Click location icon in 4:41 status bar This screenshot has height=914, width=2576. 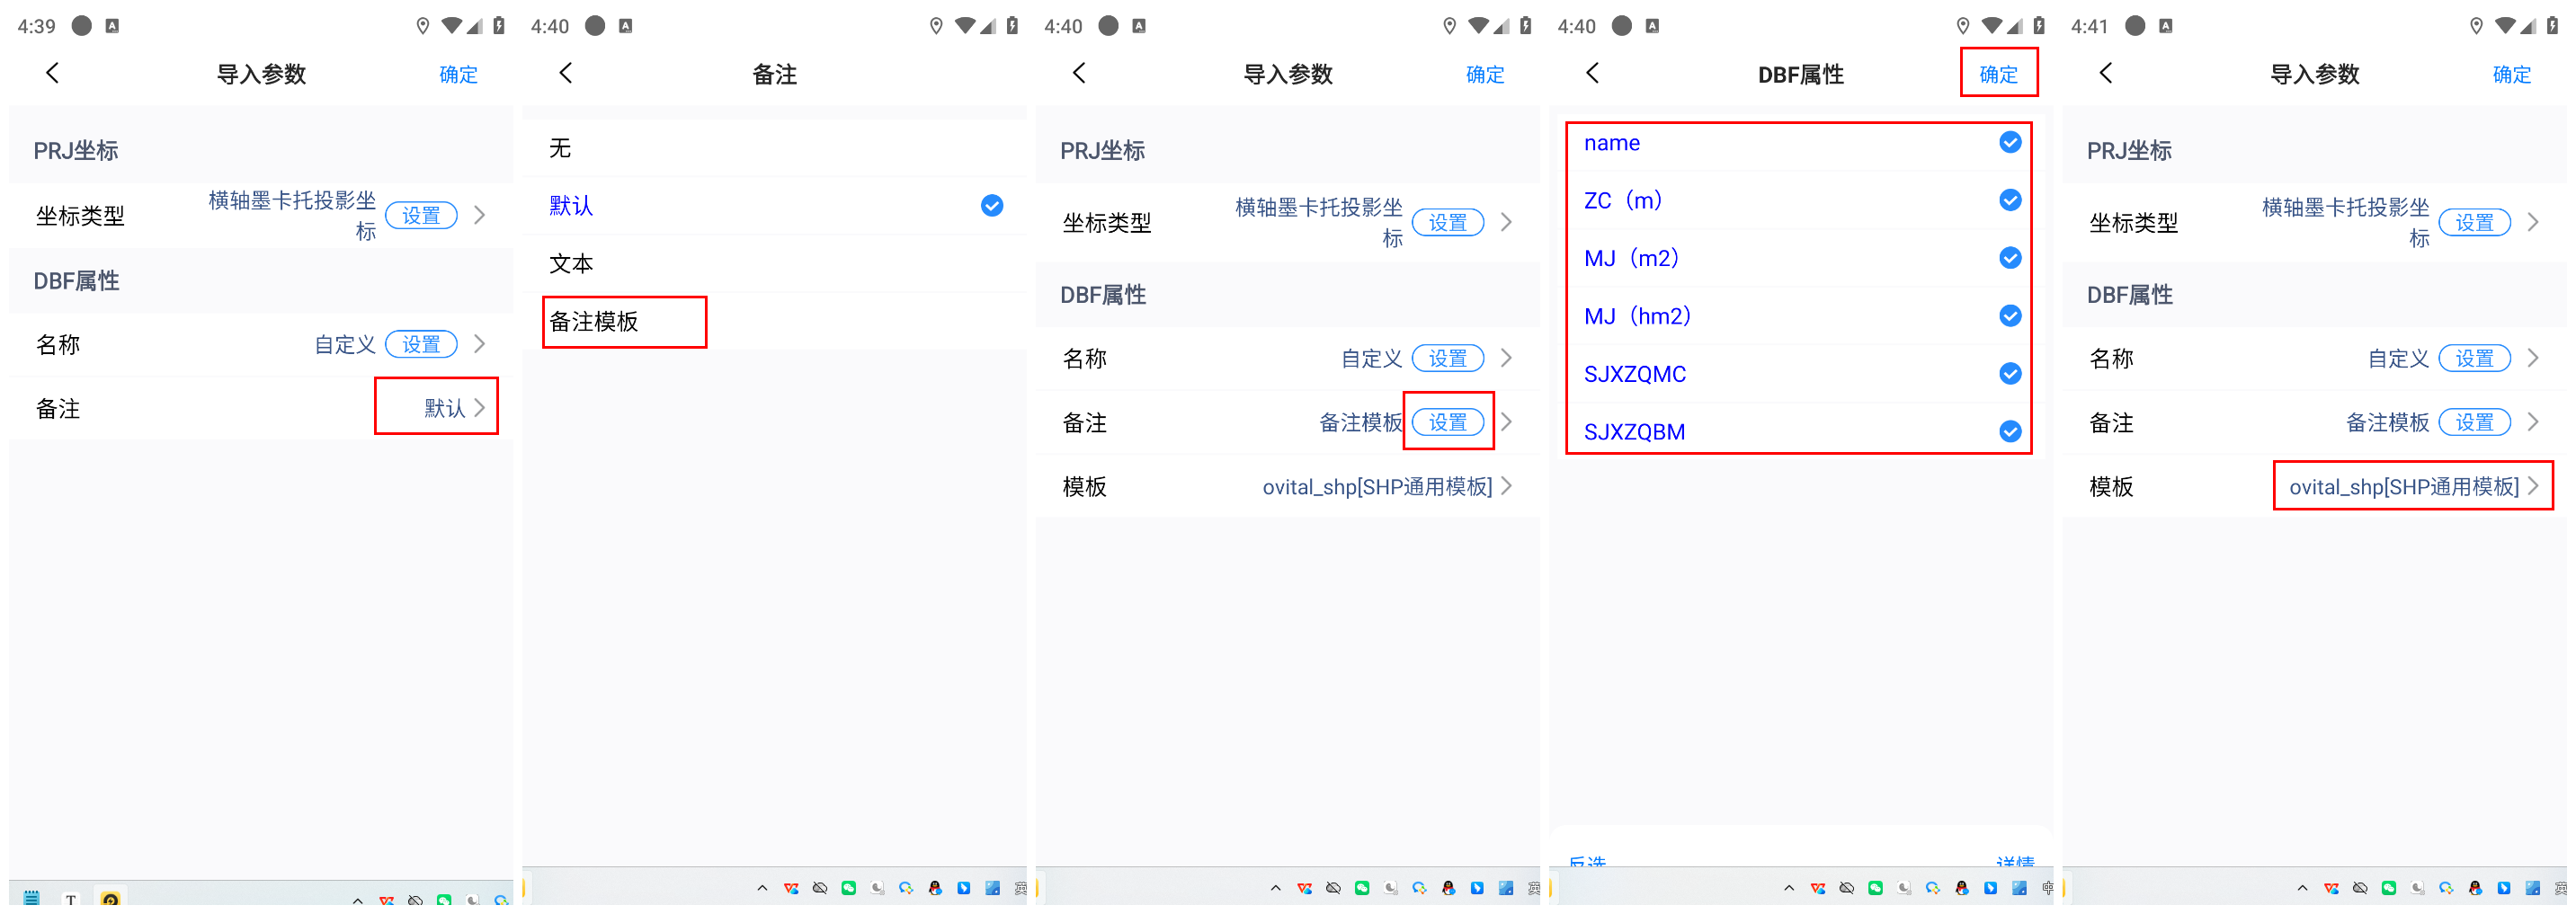pyautogui.click(x=2476, y=26)
